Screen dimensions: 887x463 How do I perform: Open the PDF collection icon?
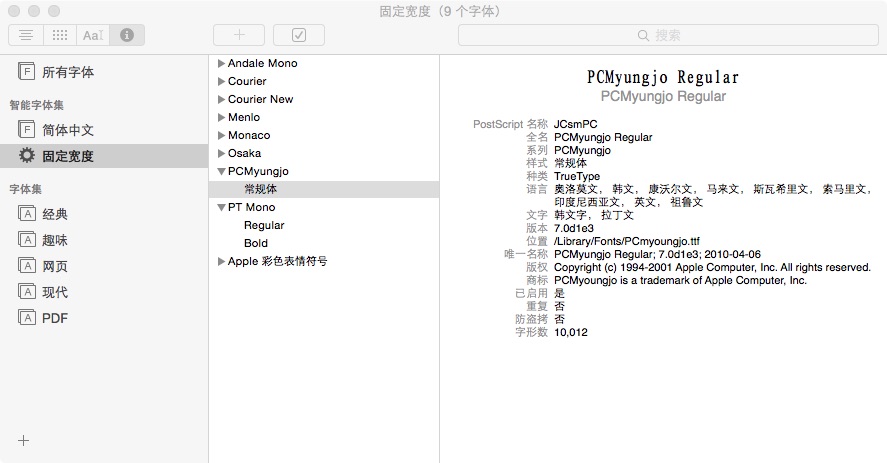point(27,318)
